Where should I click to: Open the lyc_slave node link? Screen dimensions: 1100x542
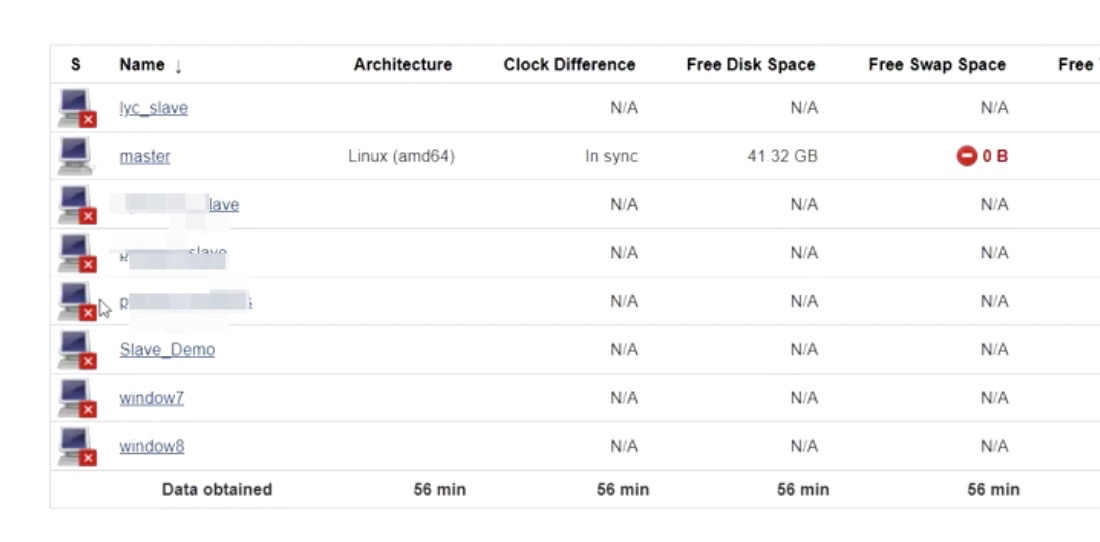153,108
